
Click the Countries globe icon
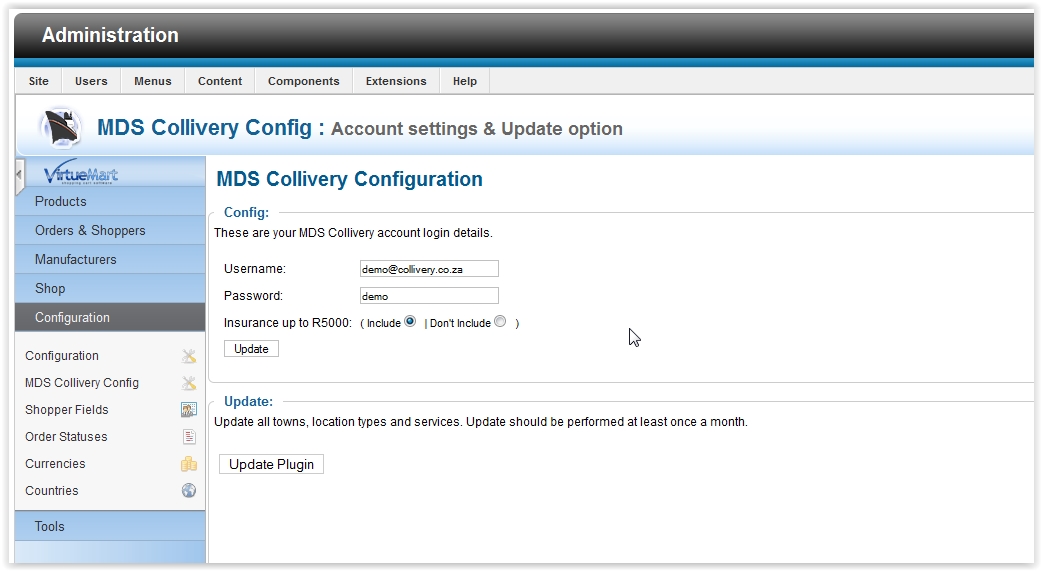[x=189, y=491]
